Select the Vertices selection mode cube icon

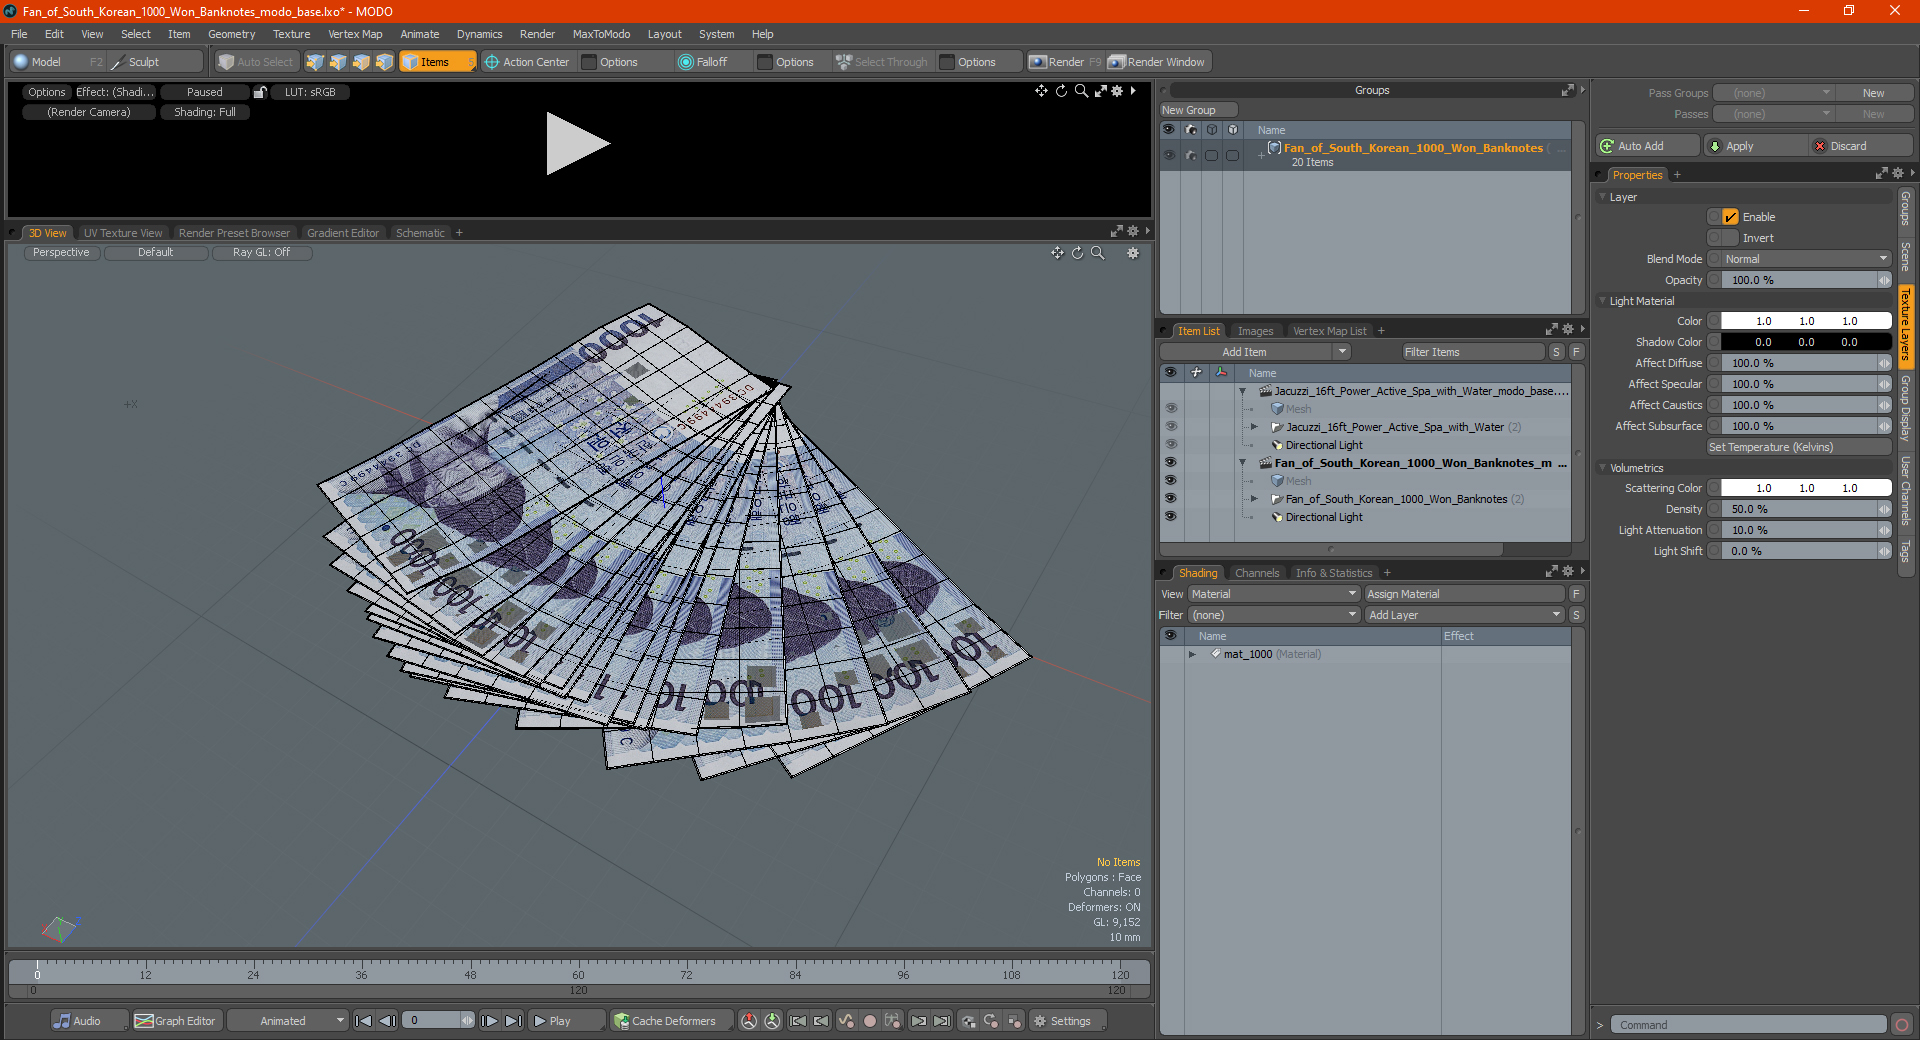point(315,62)
